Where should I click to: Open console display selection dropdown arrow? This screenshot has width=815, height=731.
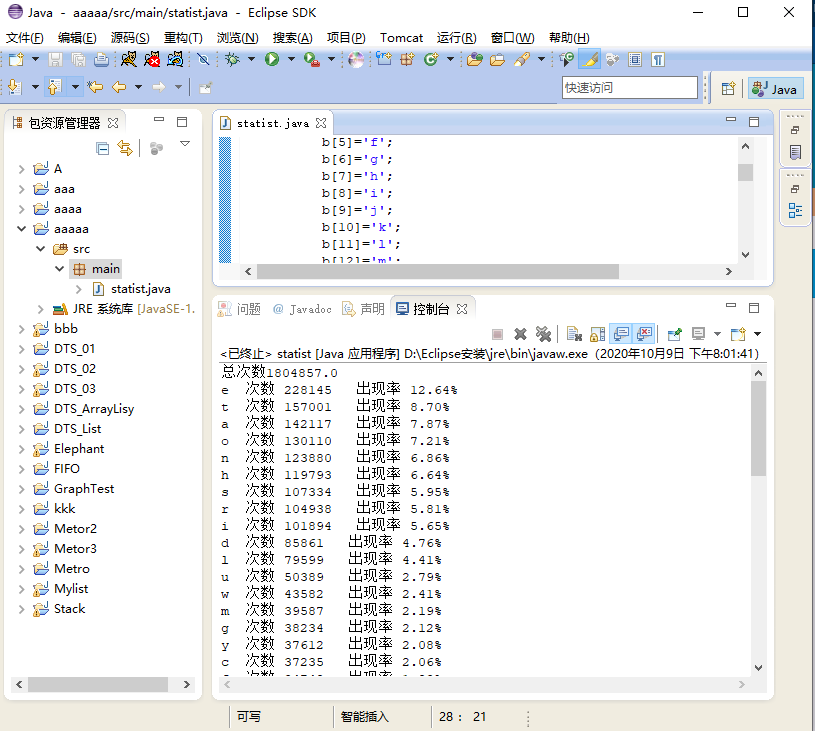pos(717,334)
